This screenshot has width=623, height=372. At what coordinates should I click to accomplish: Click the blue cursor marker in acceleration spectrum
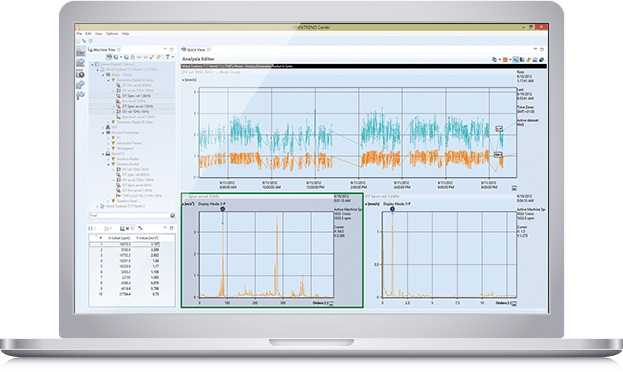(x=222, y=209)
